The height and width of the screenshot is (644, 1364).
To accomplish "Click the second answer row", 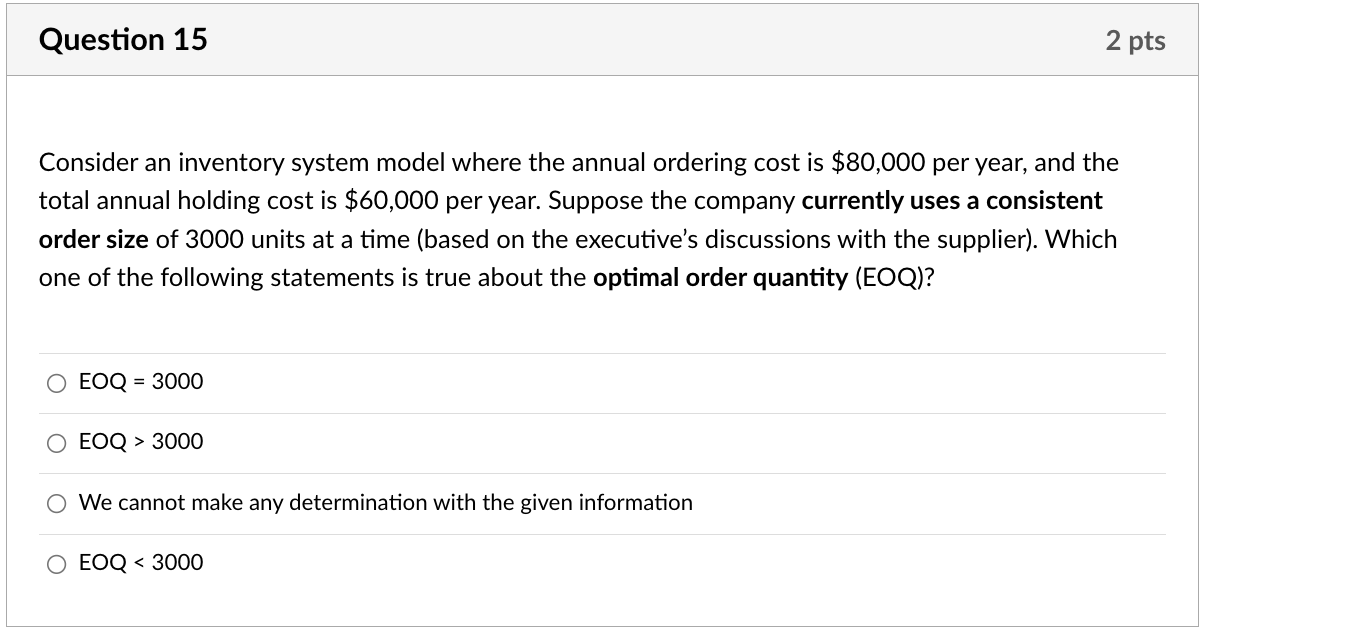I will point(600,442).
